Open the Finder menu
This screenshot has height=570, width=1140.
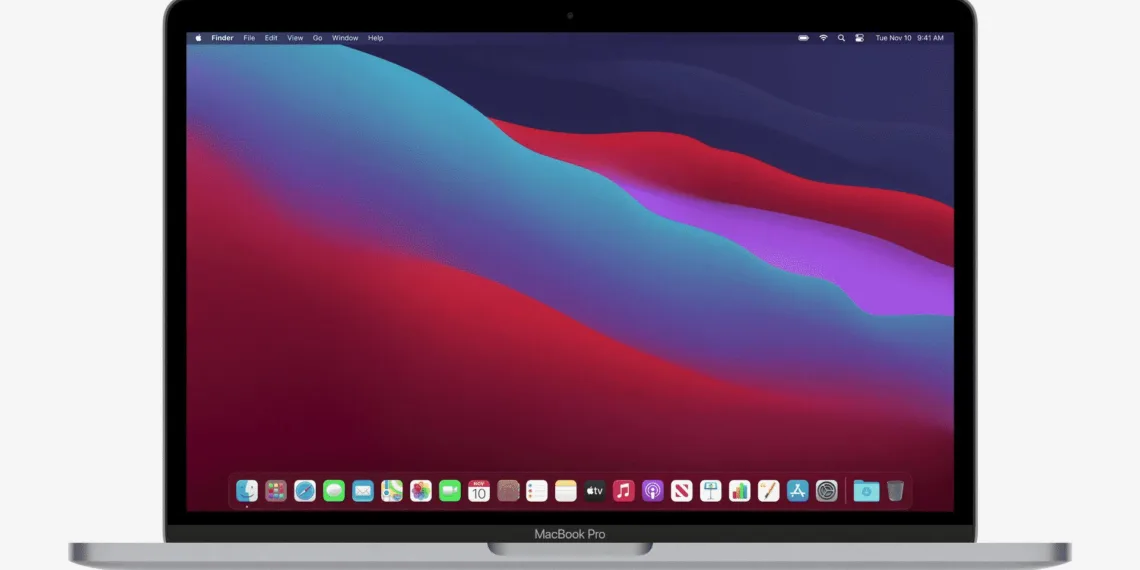222,38
